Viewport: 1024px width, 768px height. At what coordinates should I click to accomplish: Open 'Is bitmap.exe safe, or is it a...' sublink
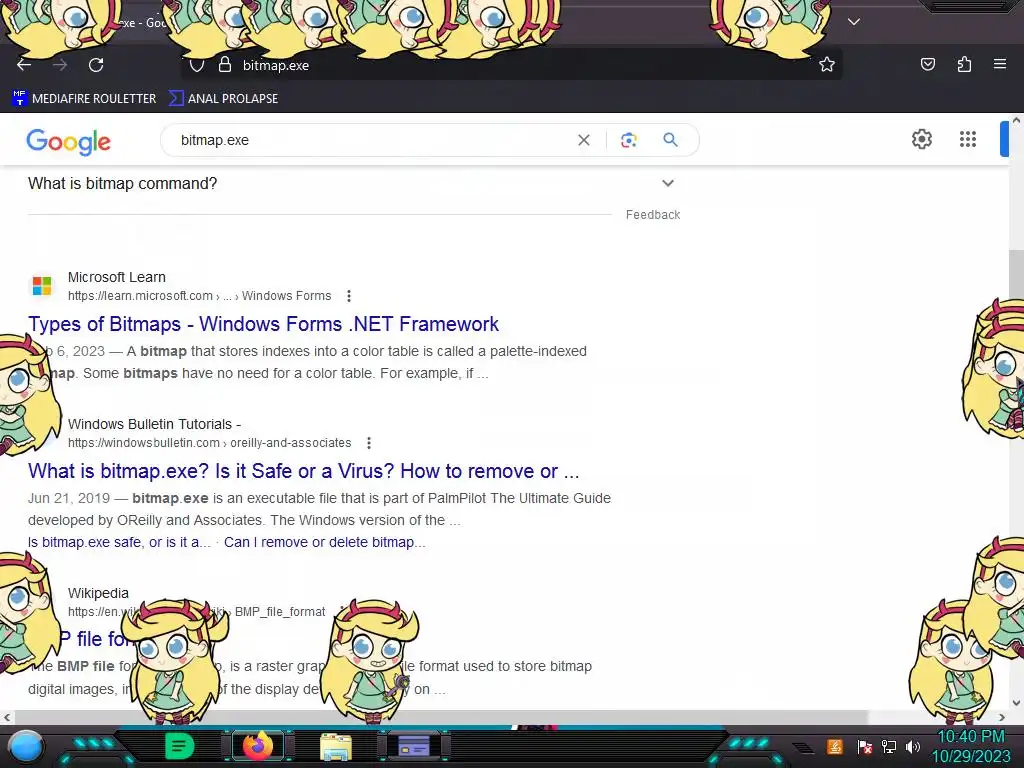[120, 542]
